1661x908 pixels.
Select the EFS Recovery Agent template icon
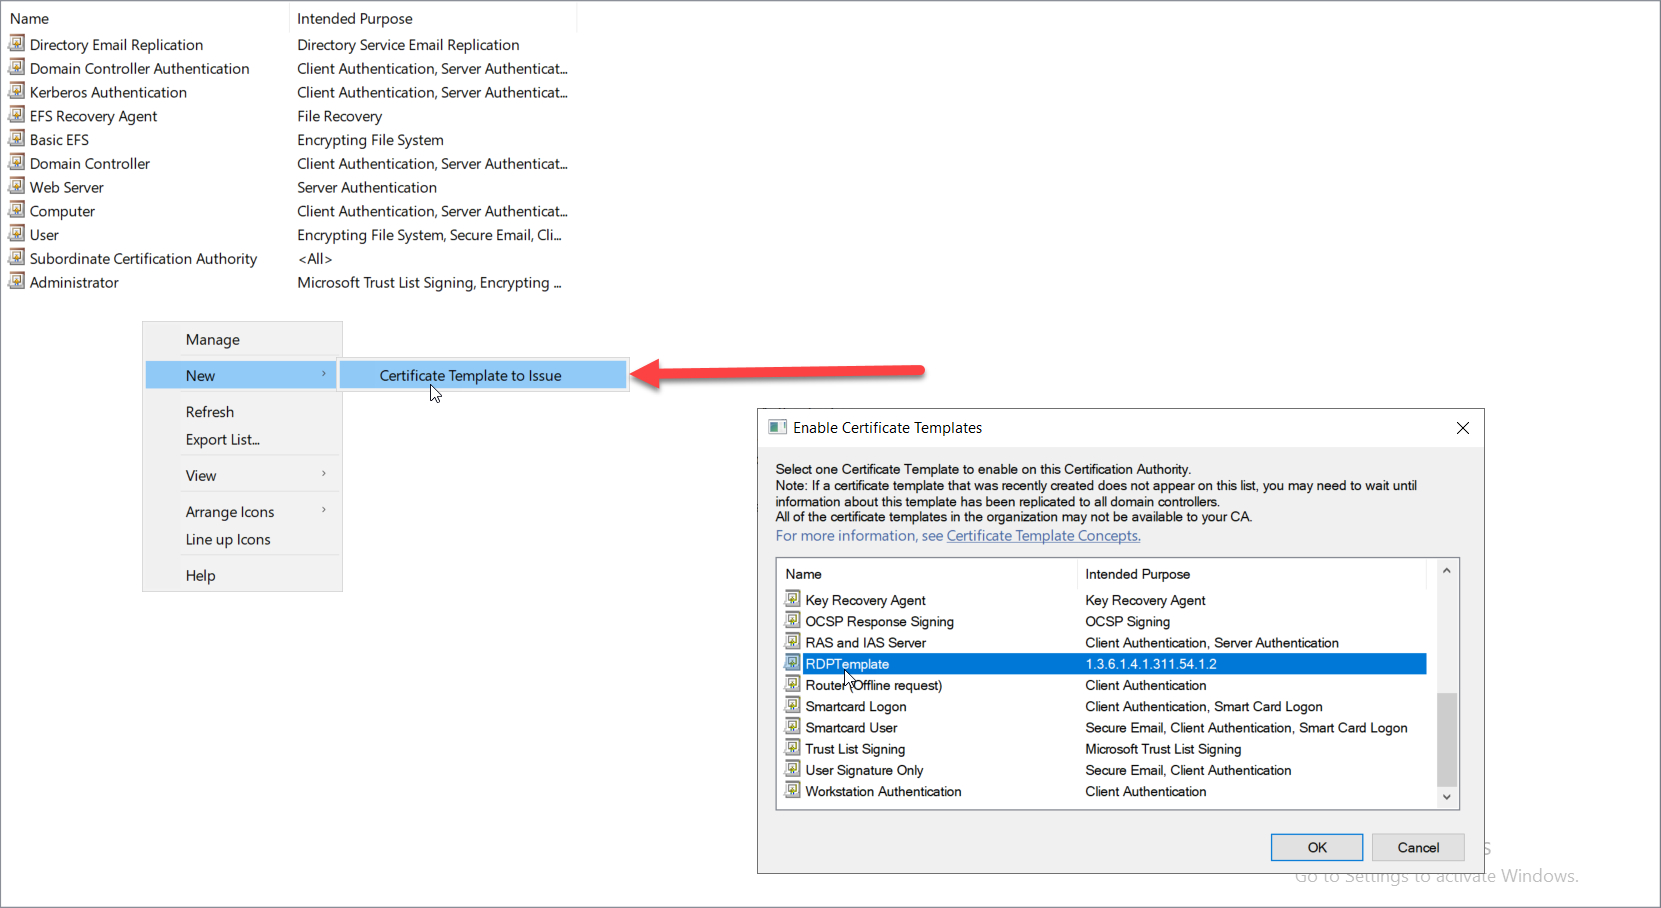(17, 115)
